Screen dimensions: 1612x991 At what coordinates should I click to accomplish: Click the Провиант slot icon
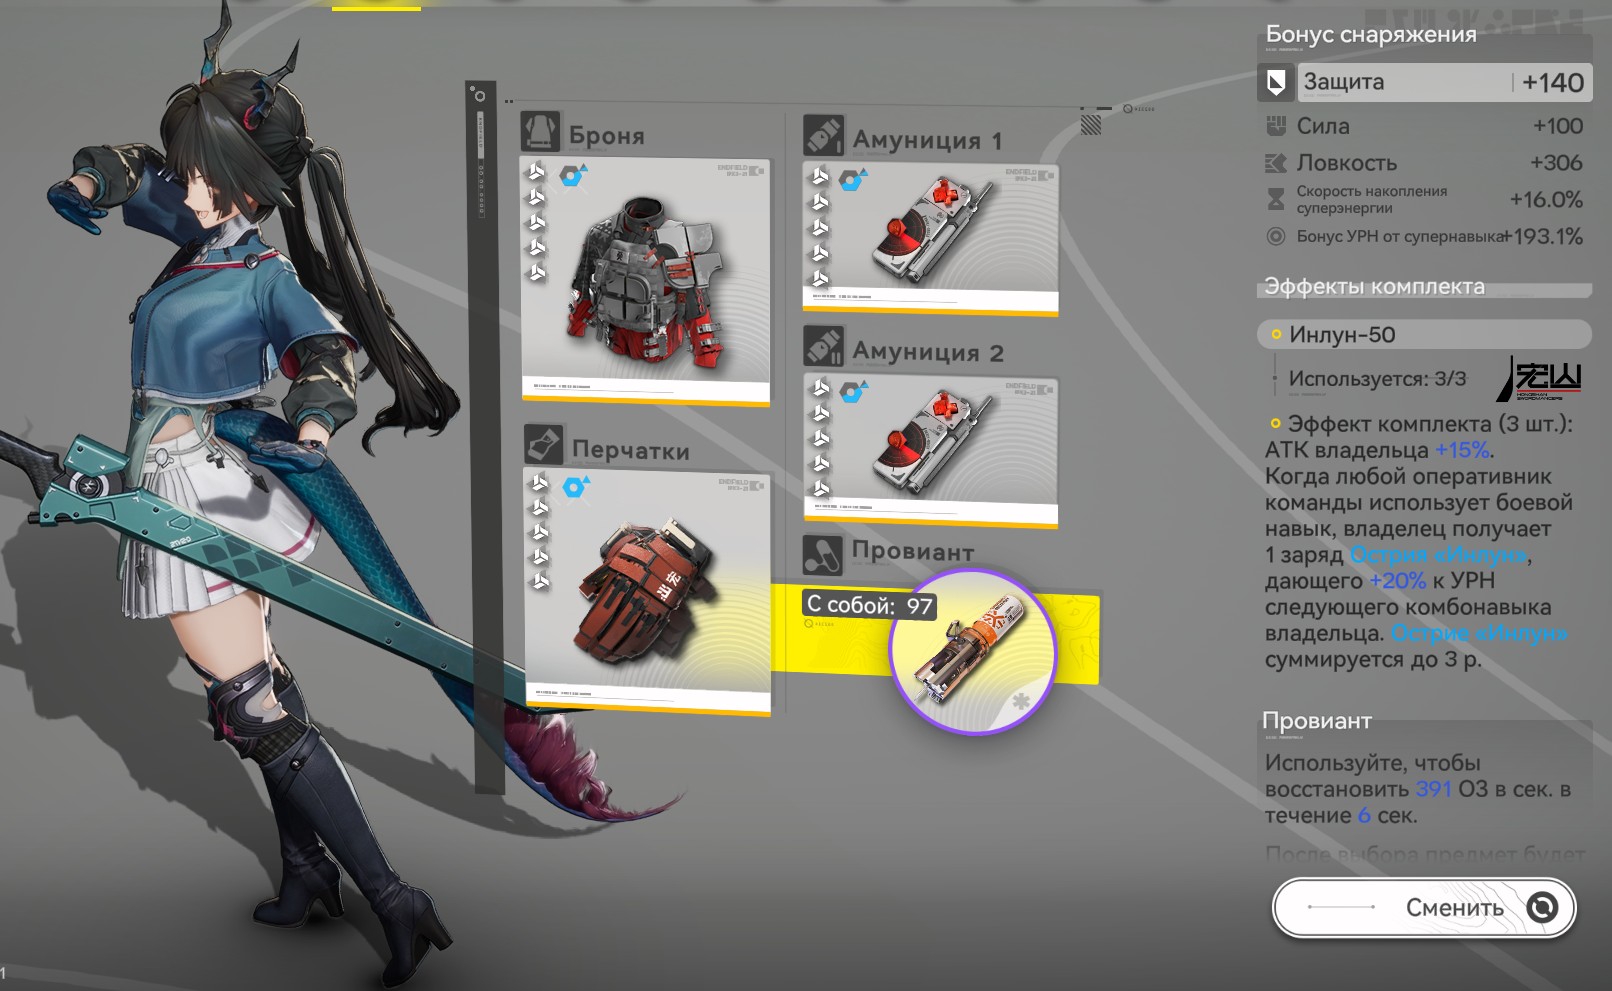pos(823,553)
